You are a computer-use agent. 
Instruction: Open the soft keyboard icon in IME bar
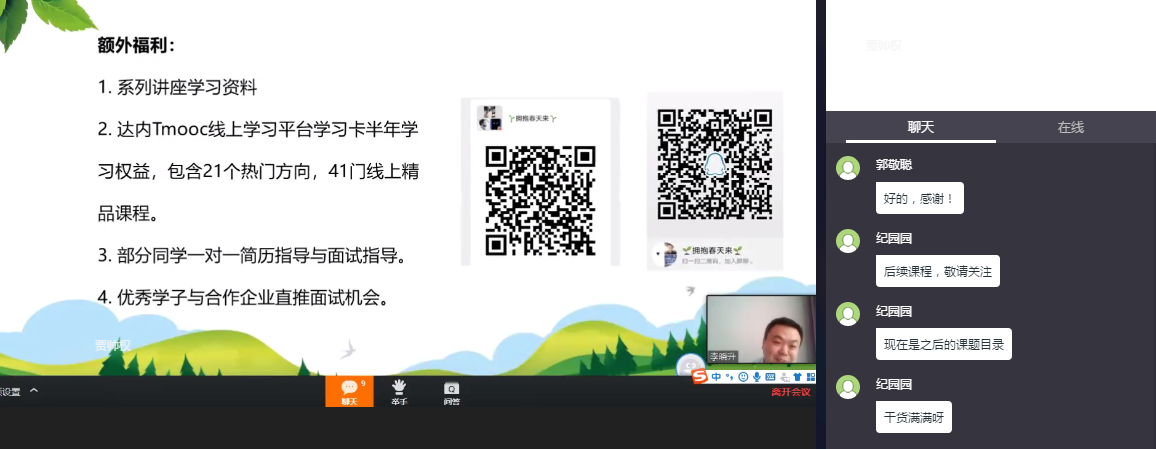pyautogui.click(x=770, y=377)
